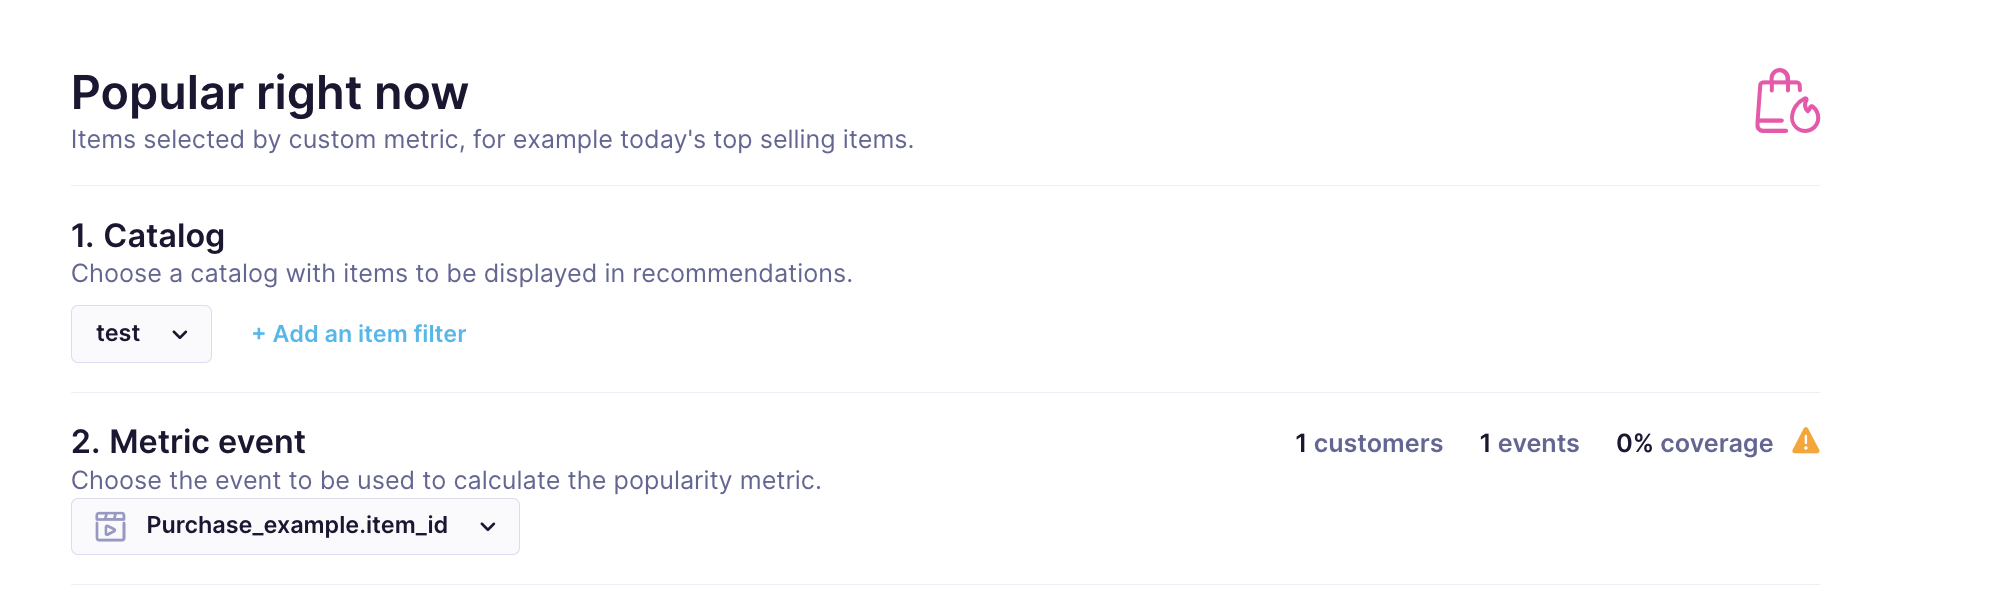Click the subtitle about today's top selling items
Screen dimensions: 2000x606
(x=492, y=140)
